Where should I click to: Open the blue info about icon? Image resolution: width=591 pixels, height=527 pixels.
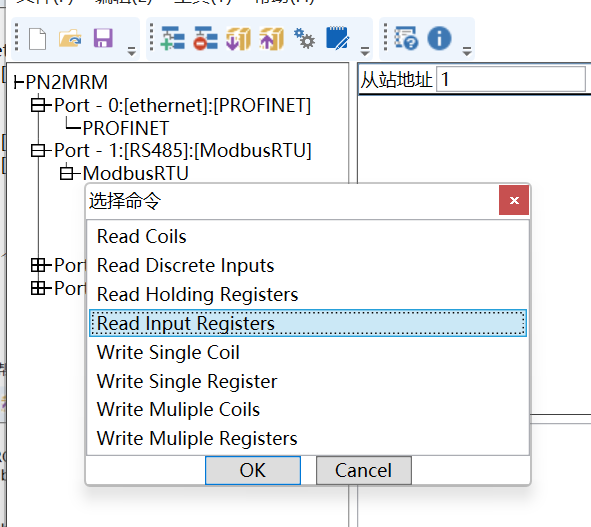point(439,38)
